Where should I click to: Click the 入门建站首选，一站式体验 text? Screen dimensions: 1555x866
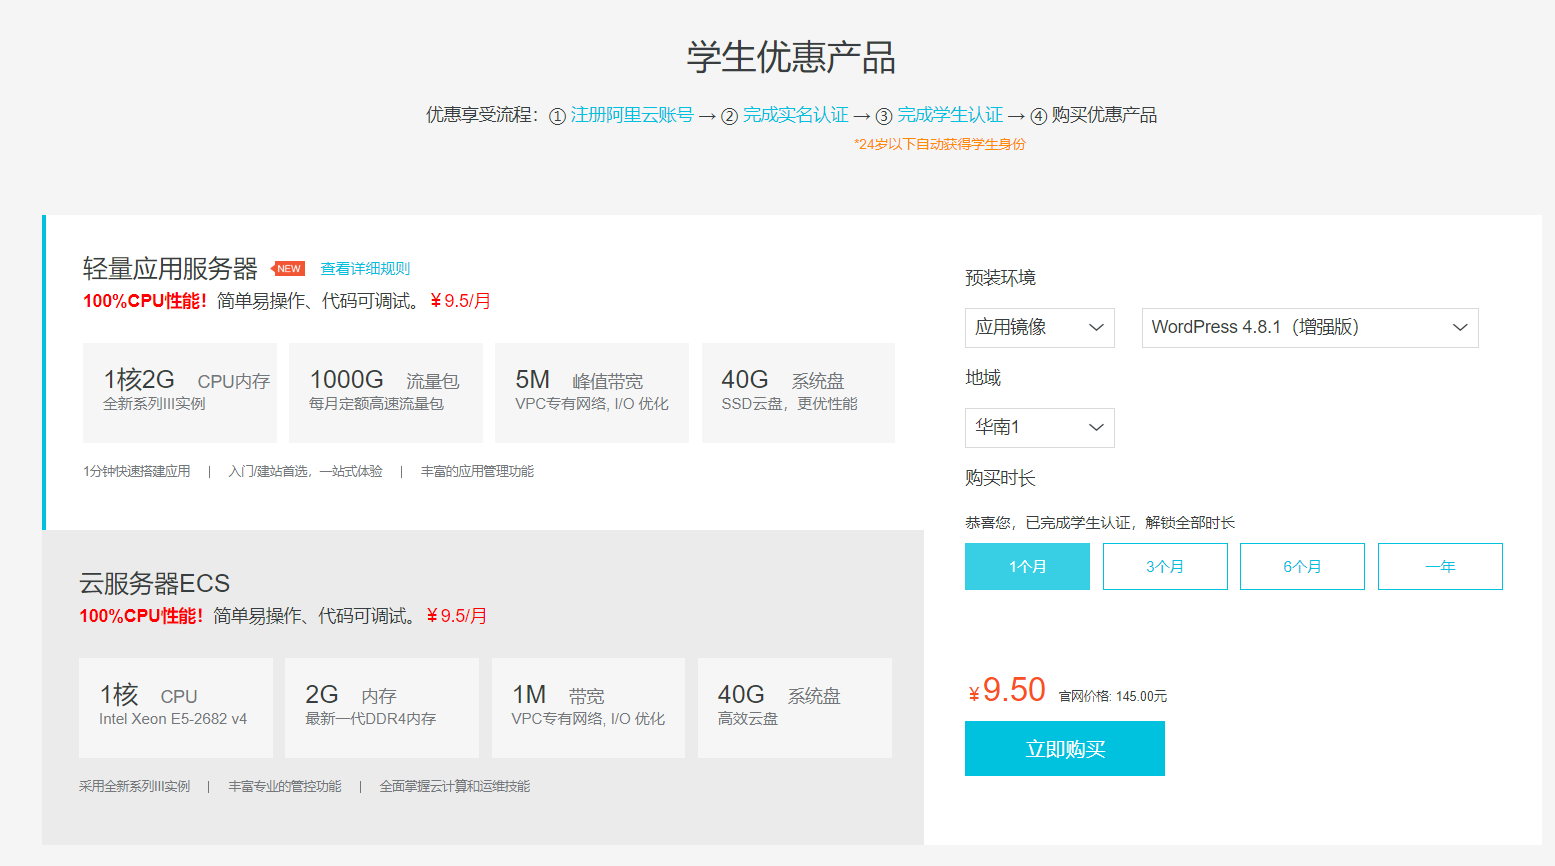coord(305,471)
